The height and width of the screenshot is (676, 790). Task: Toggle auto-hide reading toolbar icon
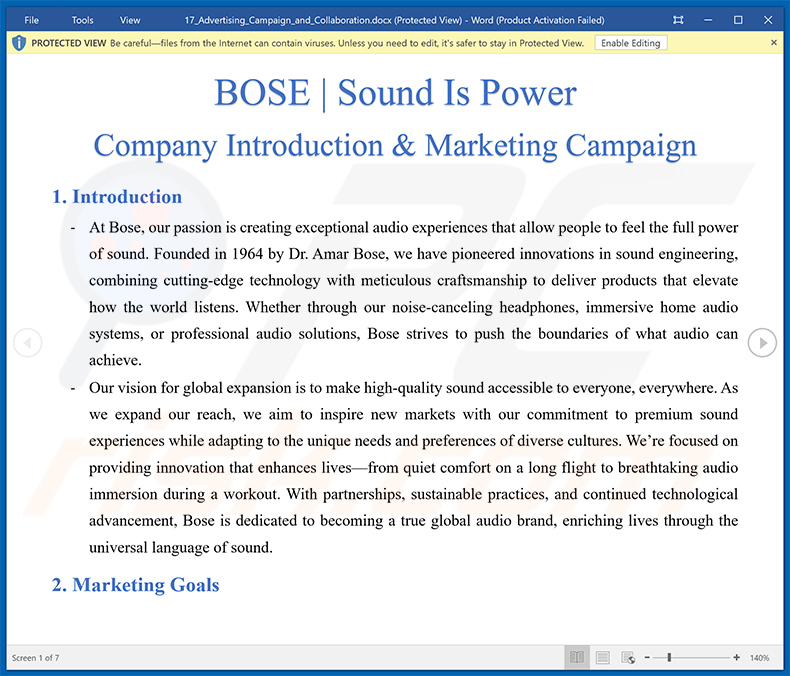[678, 20]
